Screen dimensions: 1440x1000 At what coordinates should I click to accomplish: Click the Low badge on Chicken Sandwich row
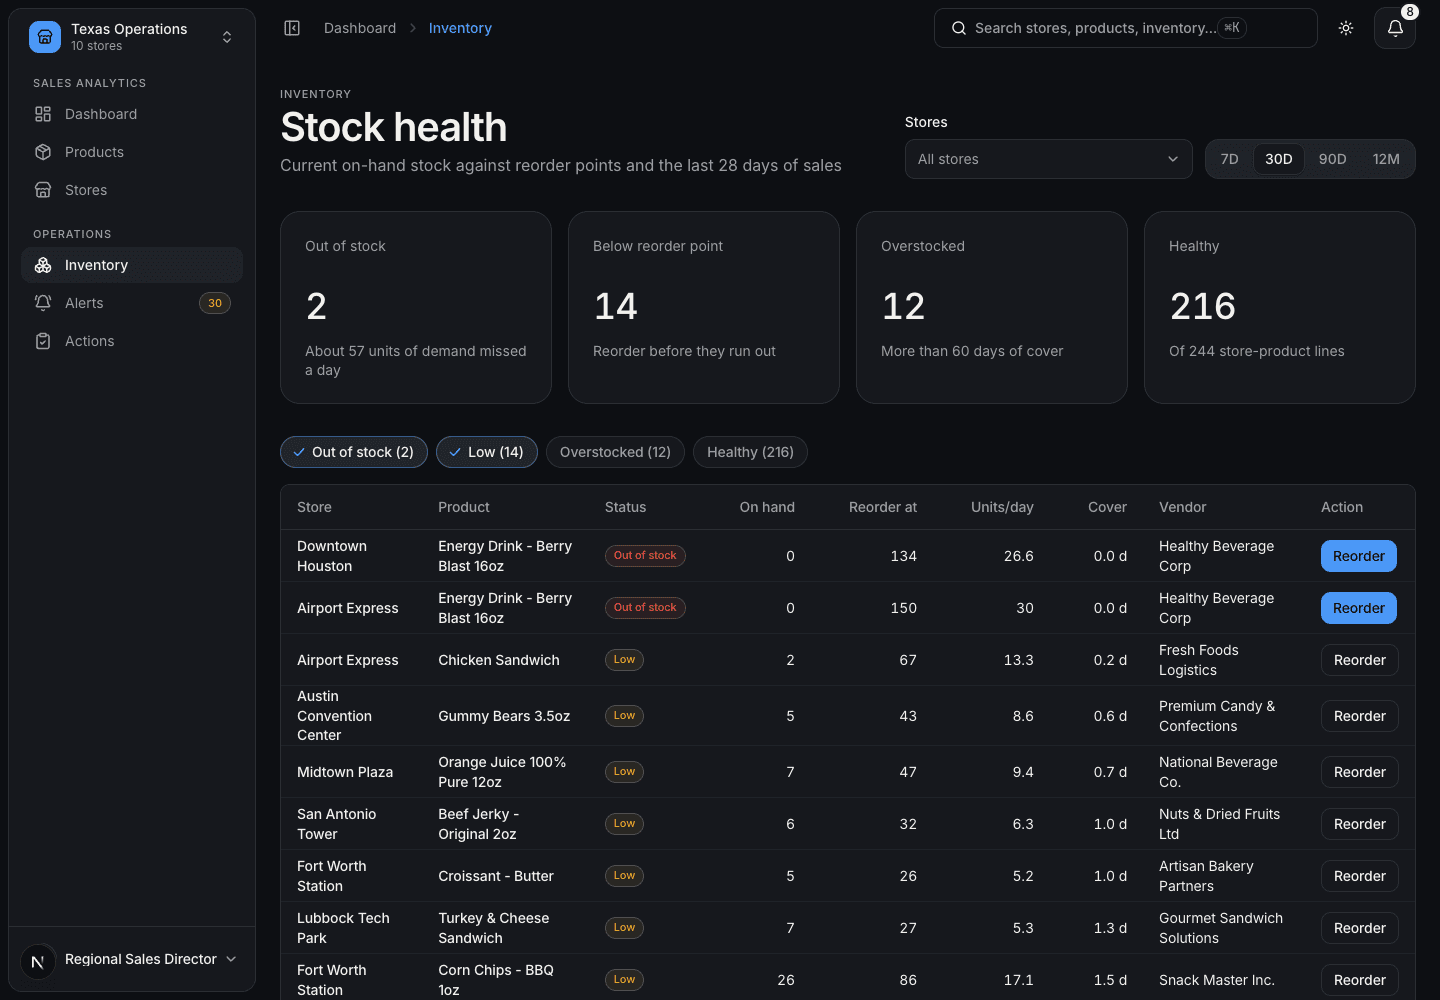tap(624, 660)
